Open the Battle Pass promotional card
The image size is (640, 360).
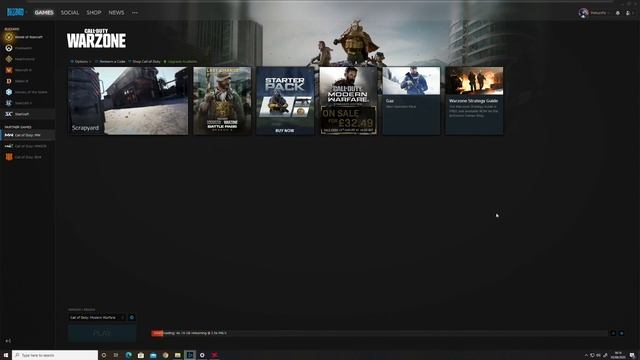coord(222,101)
